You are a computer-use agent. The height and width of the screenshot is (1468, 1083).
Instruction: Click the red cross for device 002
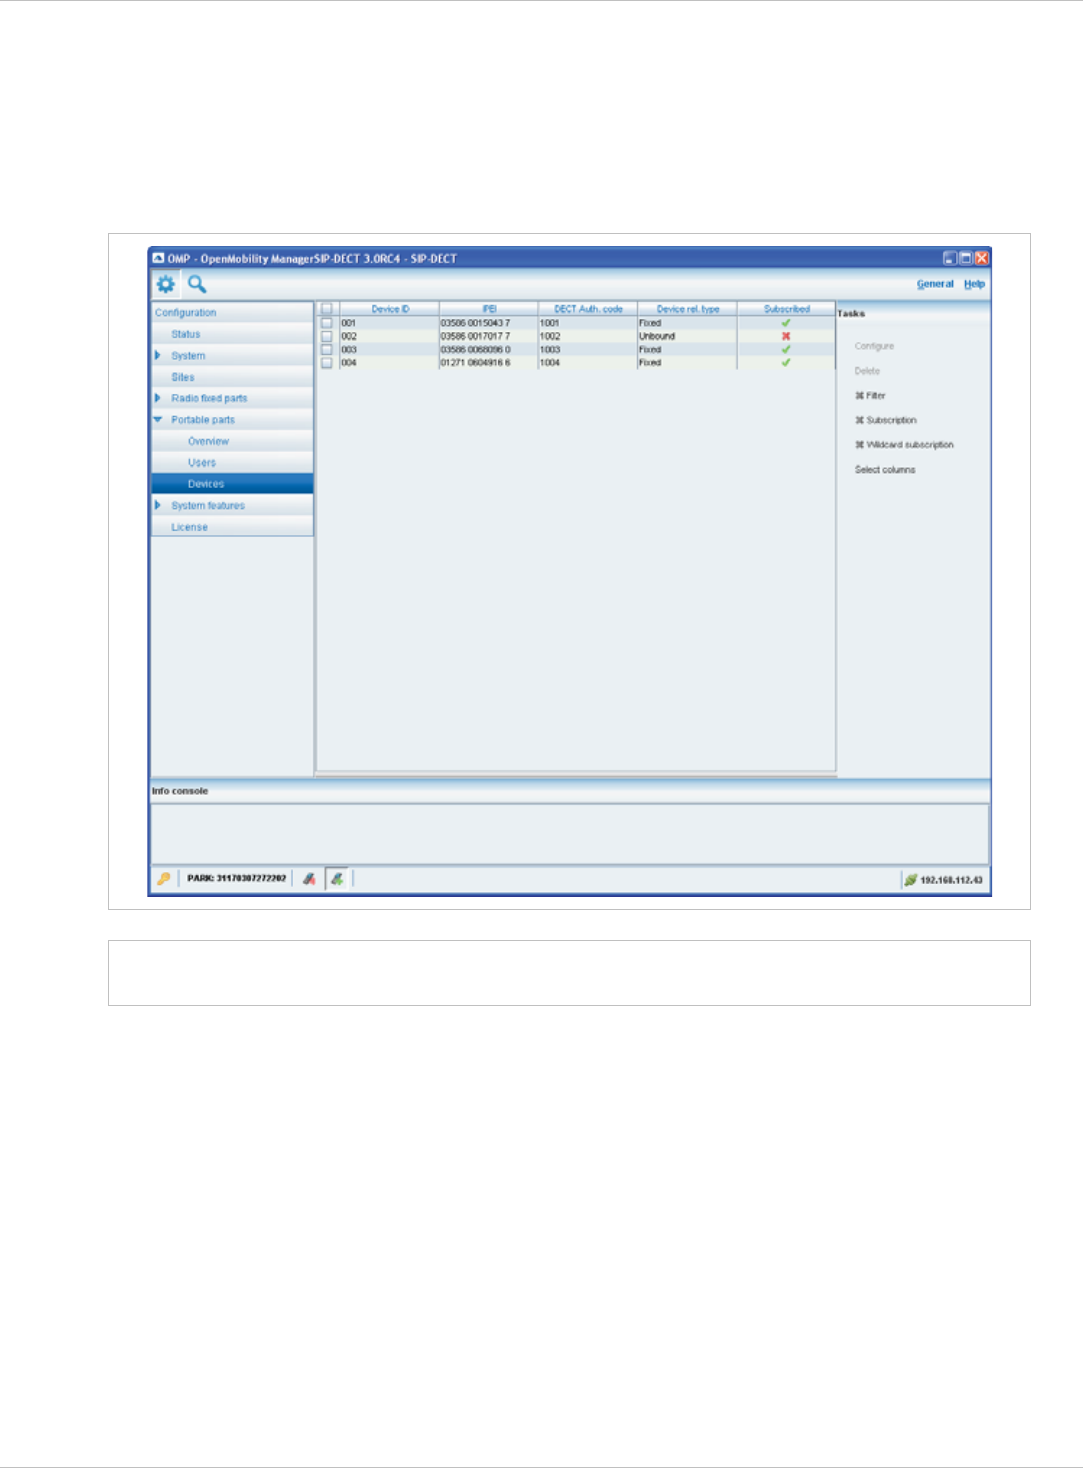click(x=786, y=336)
